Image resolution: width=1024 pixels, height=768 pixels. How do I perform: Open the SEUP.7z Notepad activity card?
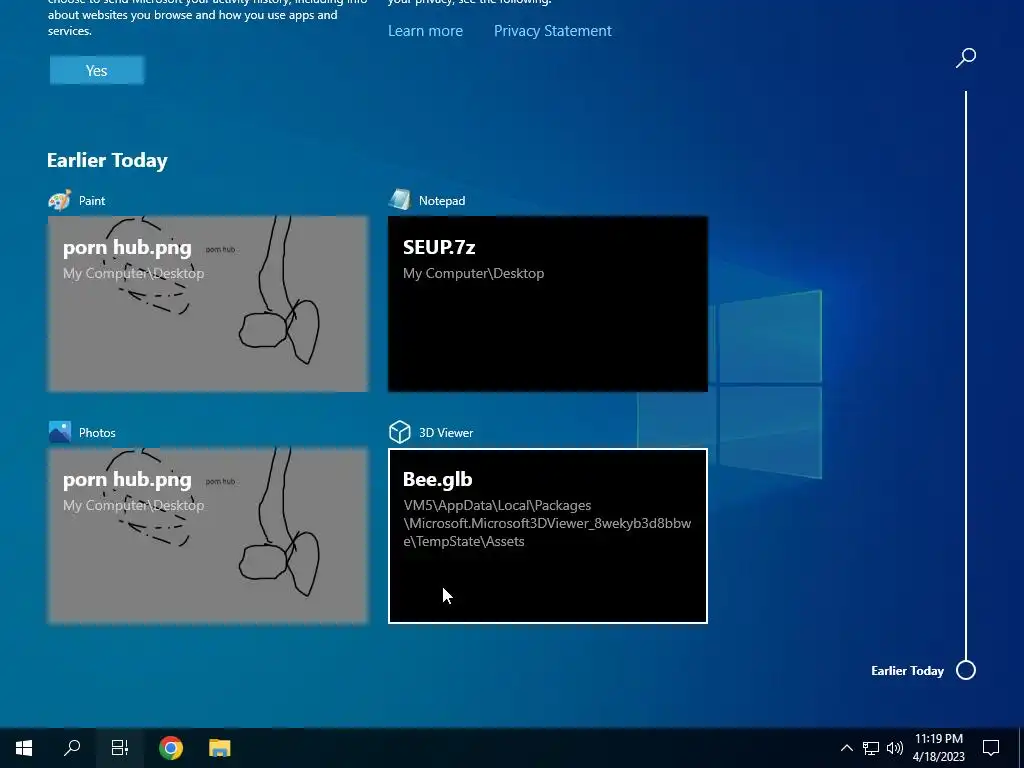point(548,304)
